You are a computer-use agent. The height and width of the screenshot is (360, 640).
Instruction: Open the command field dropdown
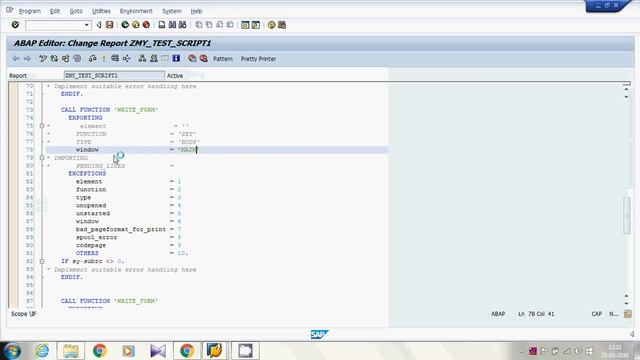tap(87, 25)
